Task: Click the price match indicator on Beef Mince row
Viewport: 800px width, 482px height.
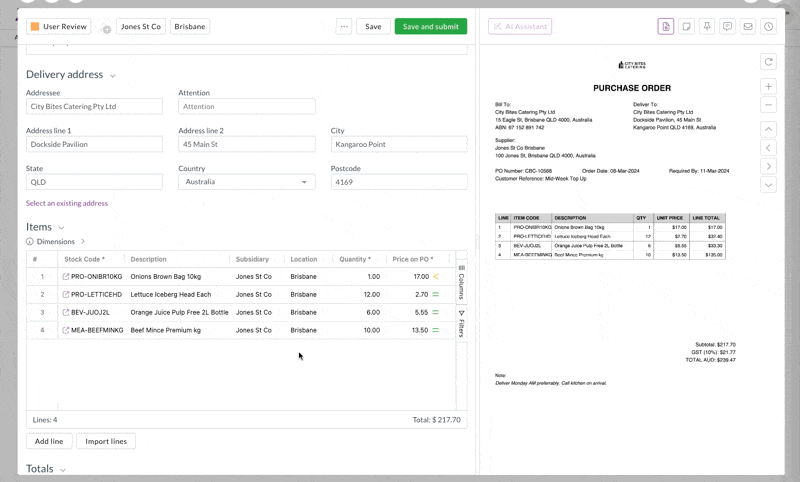Action: (x=436, y=330)
